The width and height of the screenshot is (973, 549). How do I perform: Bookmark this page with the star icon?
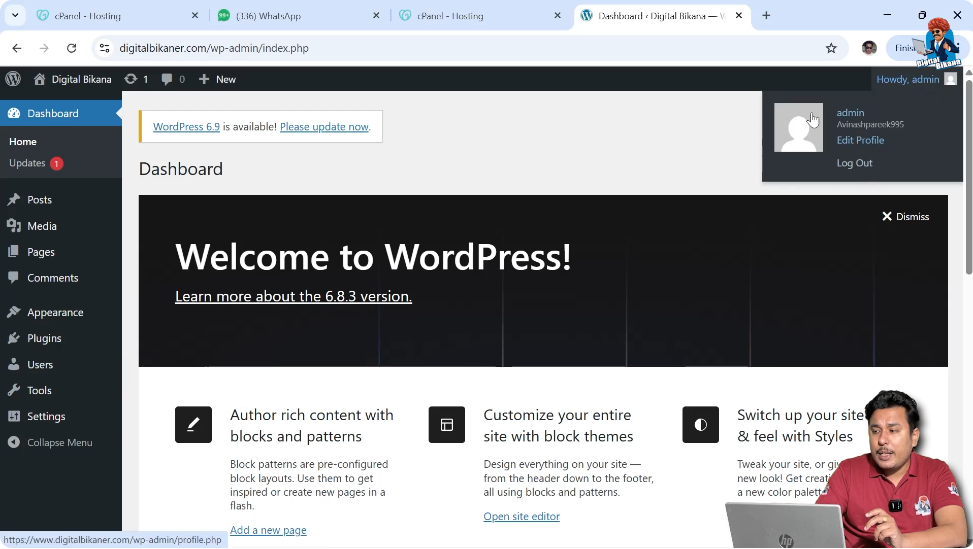831,48
